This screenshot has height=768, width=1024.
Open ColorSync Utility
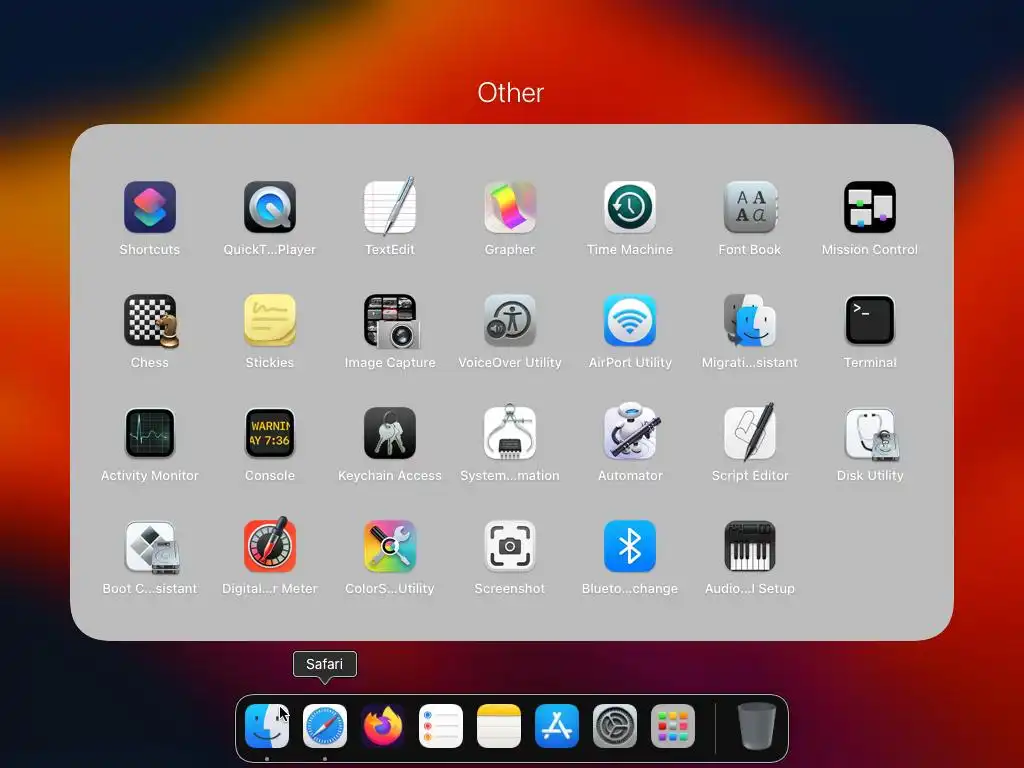point(390,546)
